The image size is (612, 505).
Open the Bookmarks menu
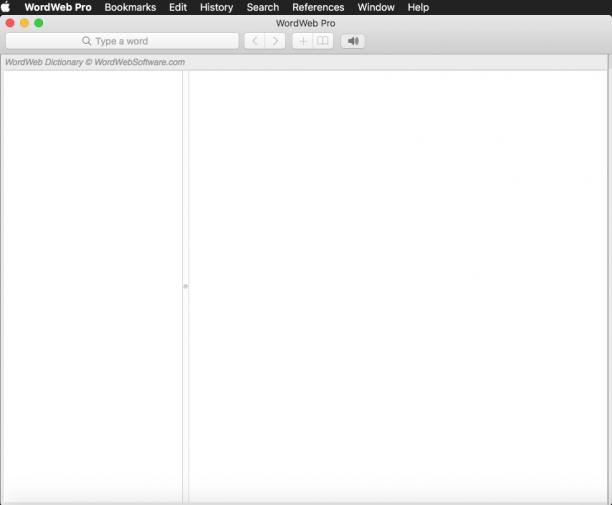coord(130,7)
